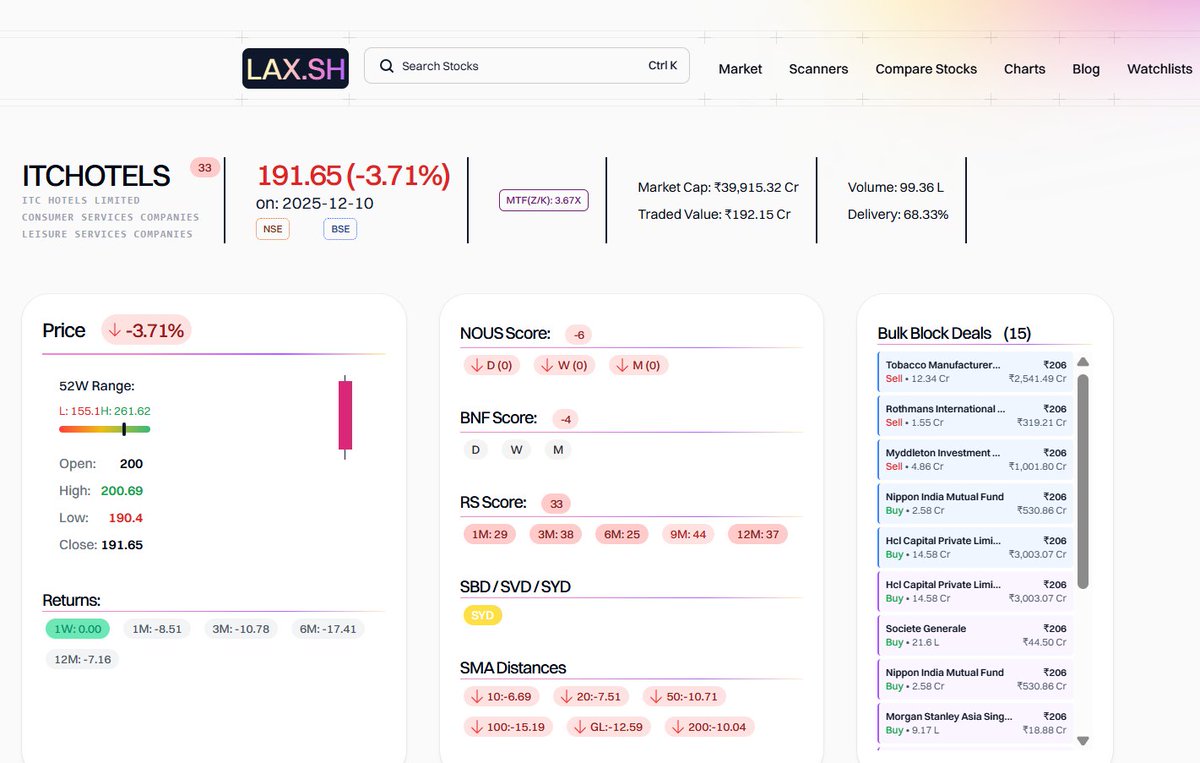The height and width of the screenshot is (763, 1200).
Task: Click the NOUS Score -6 badge
Action: [578, 335]
